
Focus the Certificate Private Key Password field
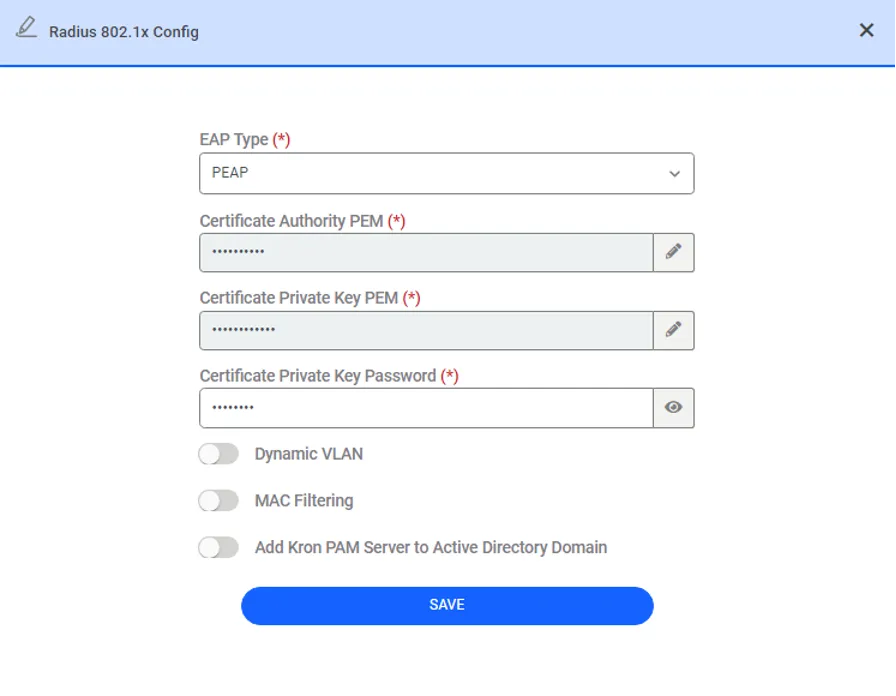pyautogui.click(x=426, y=408)
